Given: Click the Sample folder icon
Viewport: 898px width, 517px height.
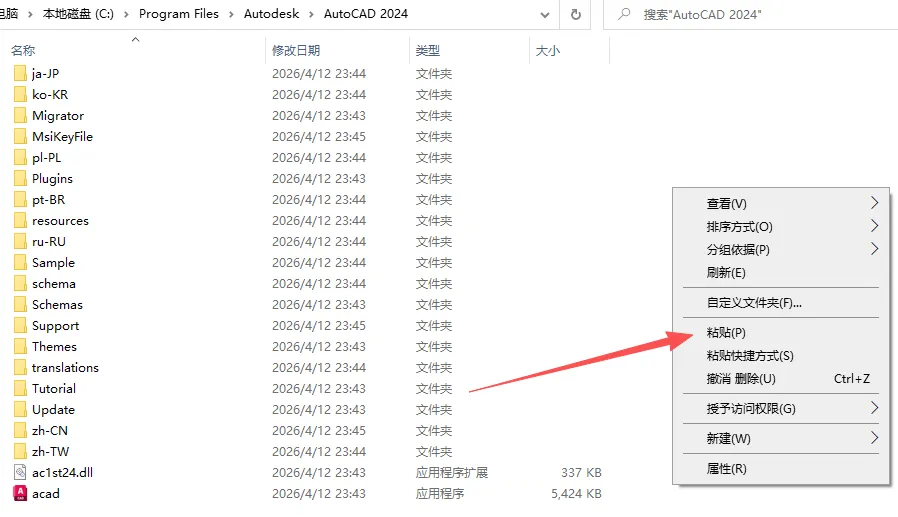Looking at the screenshot, I should [20, 262].
